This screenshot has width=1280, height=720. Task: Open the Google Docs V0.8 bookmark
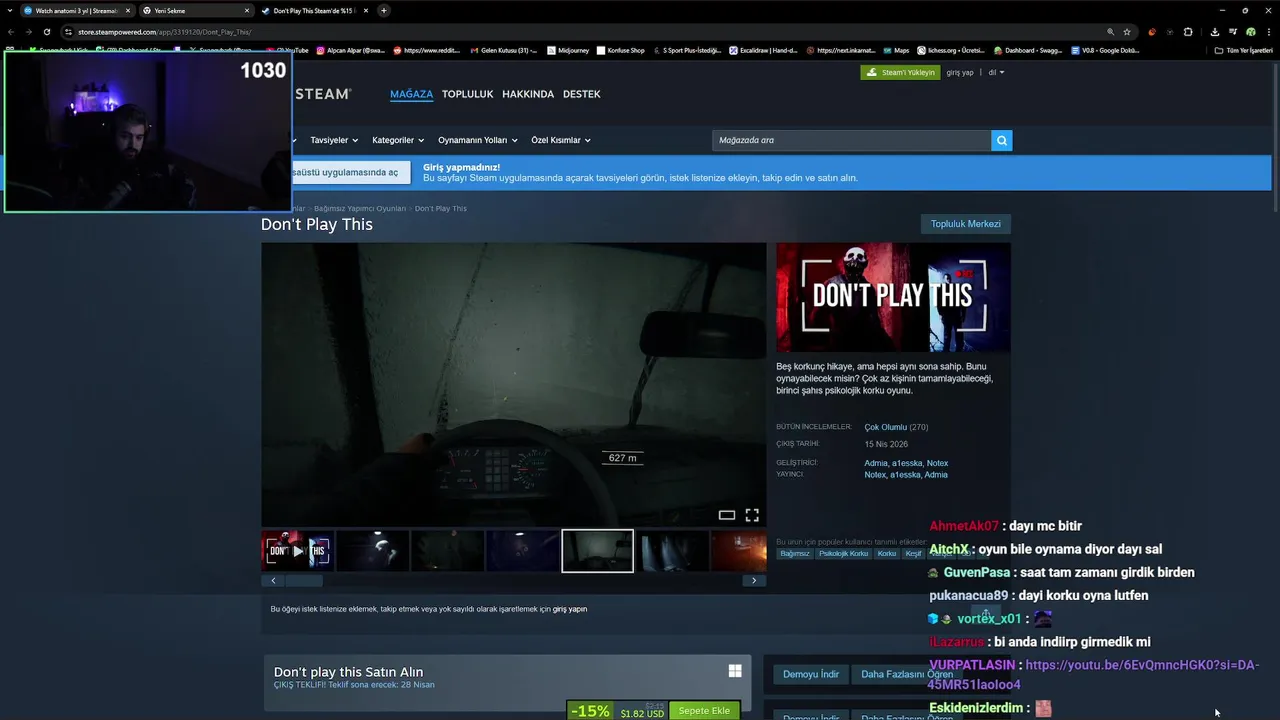[x=1104, y=50]
